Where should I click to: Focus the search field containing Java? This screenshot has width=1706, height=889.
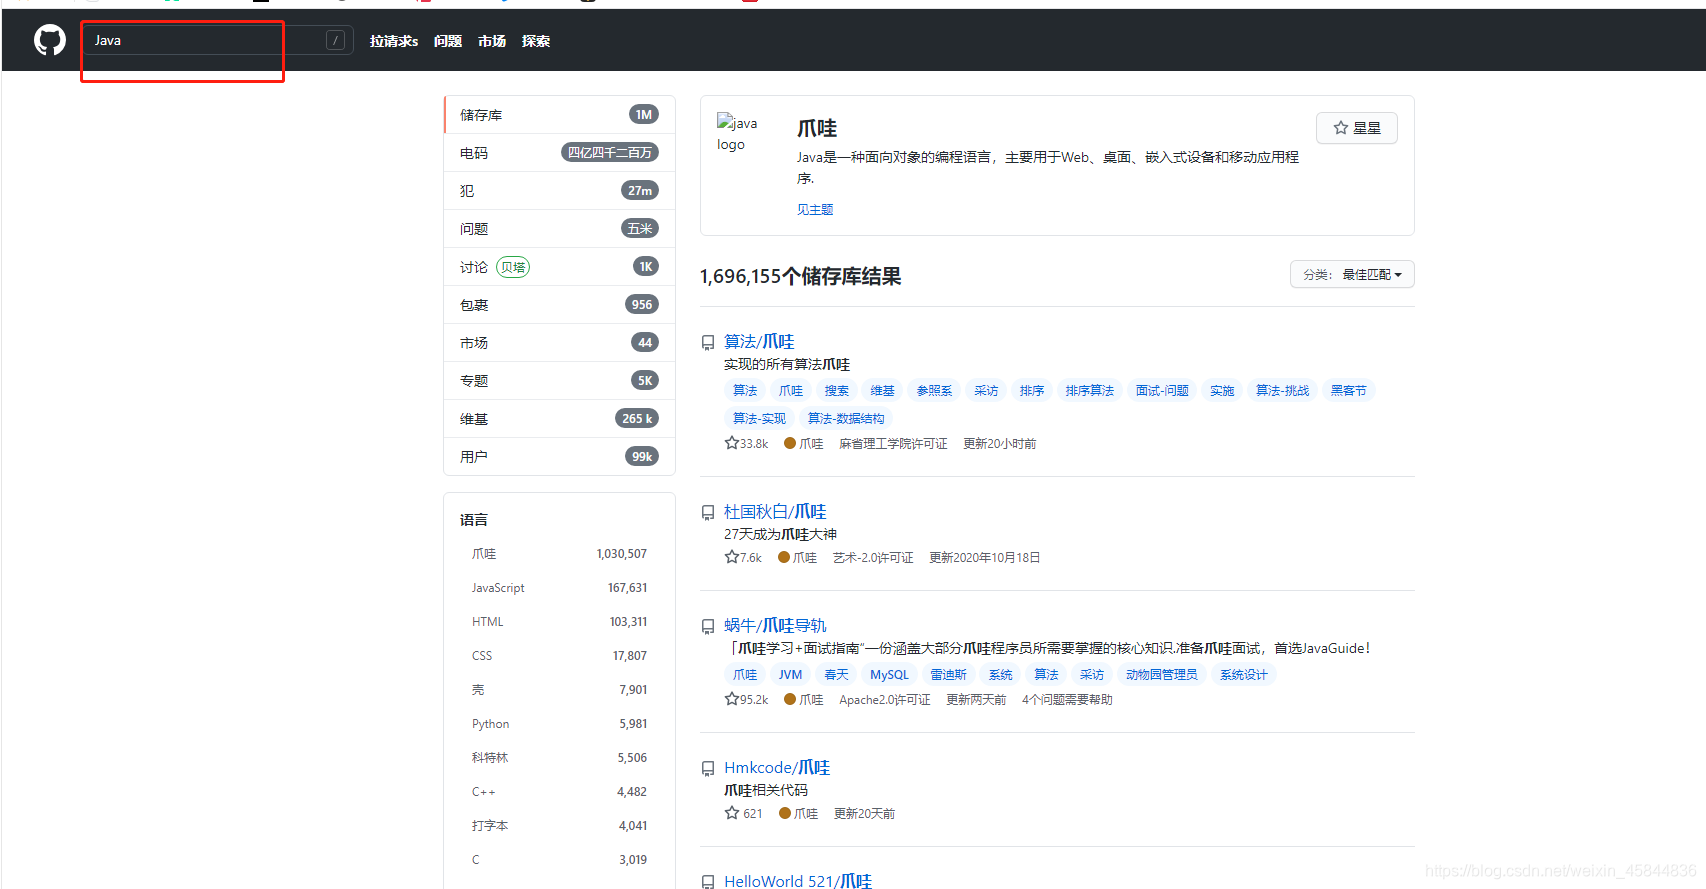[218, 40]
